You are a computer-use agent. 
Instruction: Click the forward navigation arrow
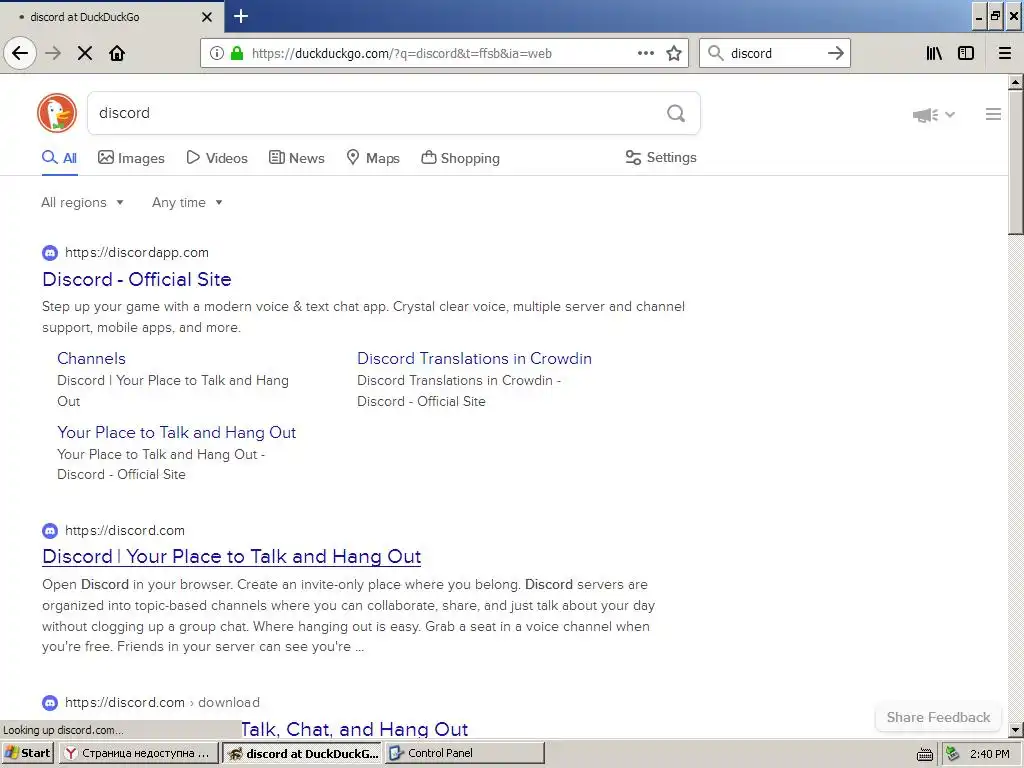coord(53,54)
